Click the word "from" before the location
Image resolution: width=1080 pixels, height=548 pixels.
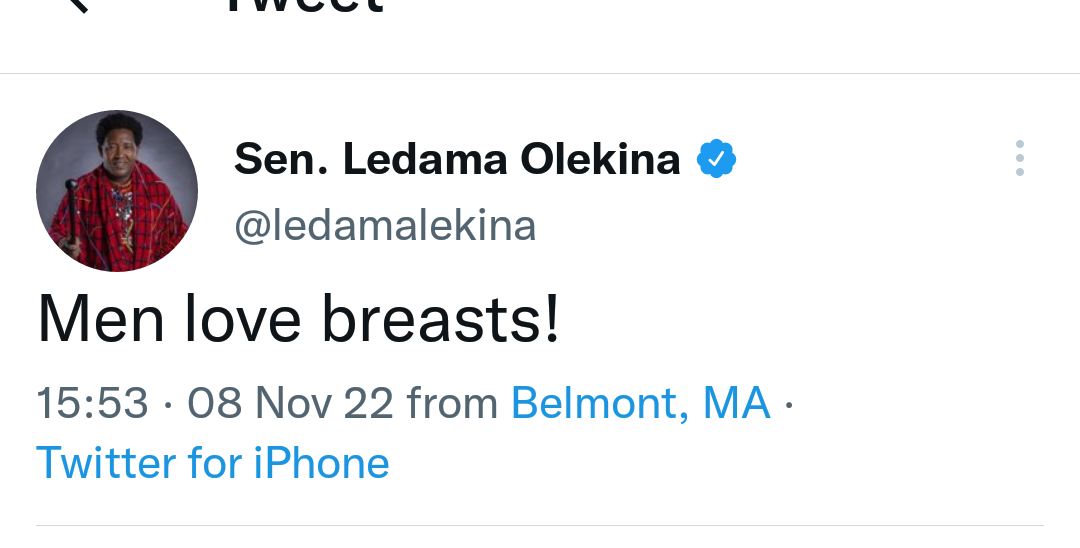(452, 403)
